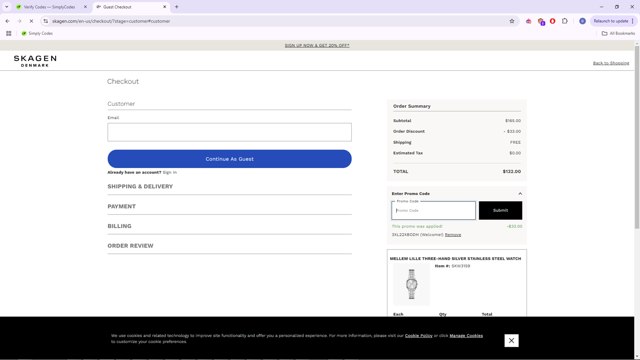This screenshot has width=640, height=360.
Task: Expand the Billing section
Action: 229,226
